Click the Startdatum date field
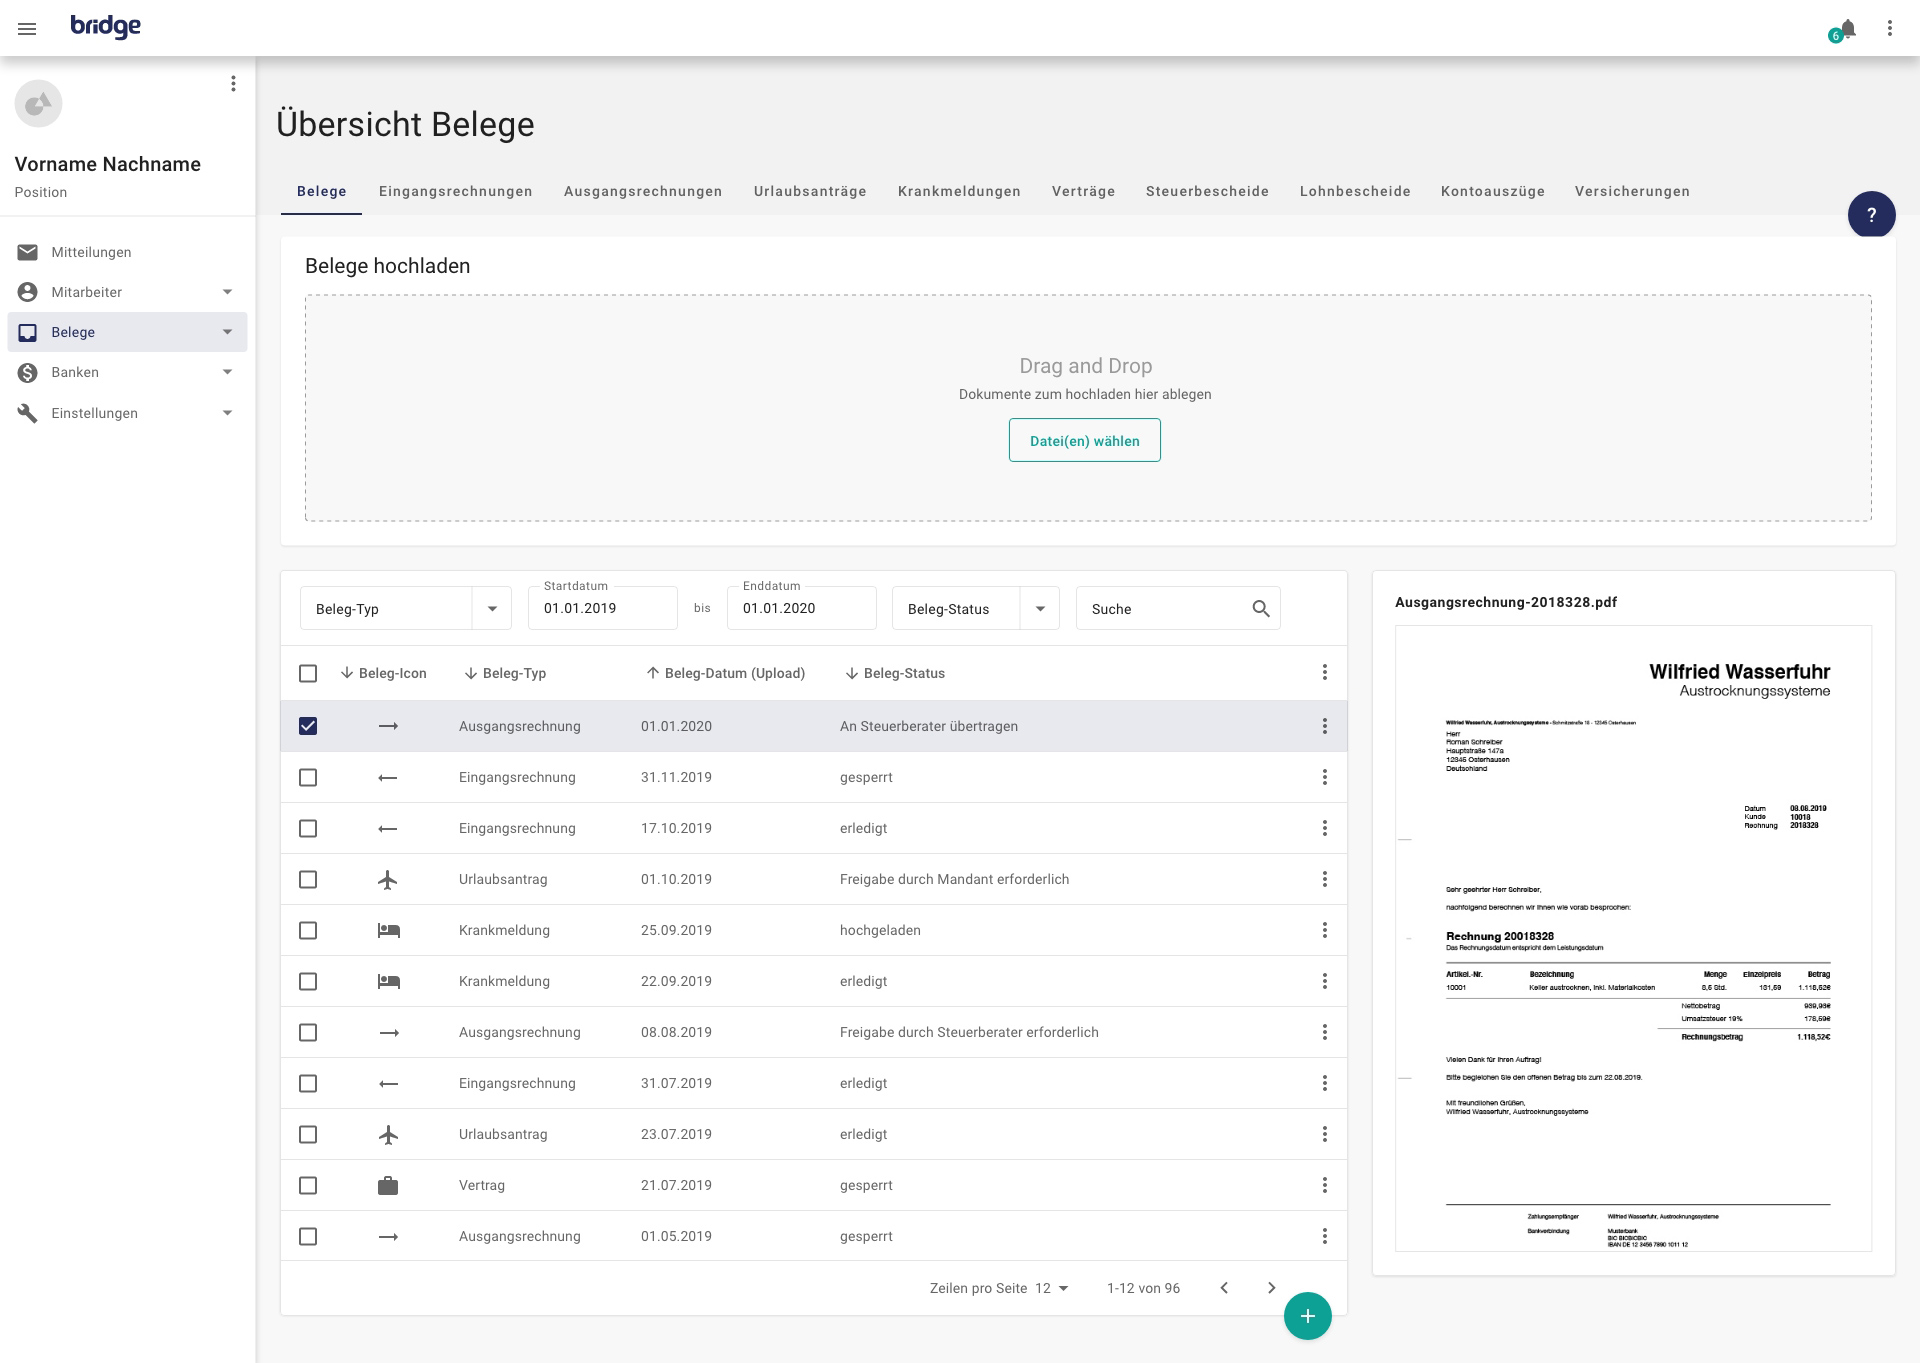The height and width of the screenshot is (1363, 1920). (603, 608)
